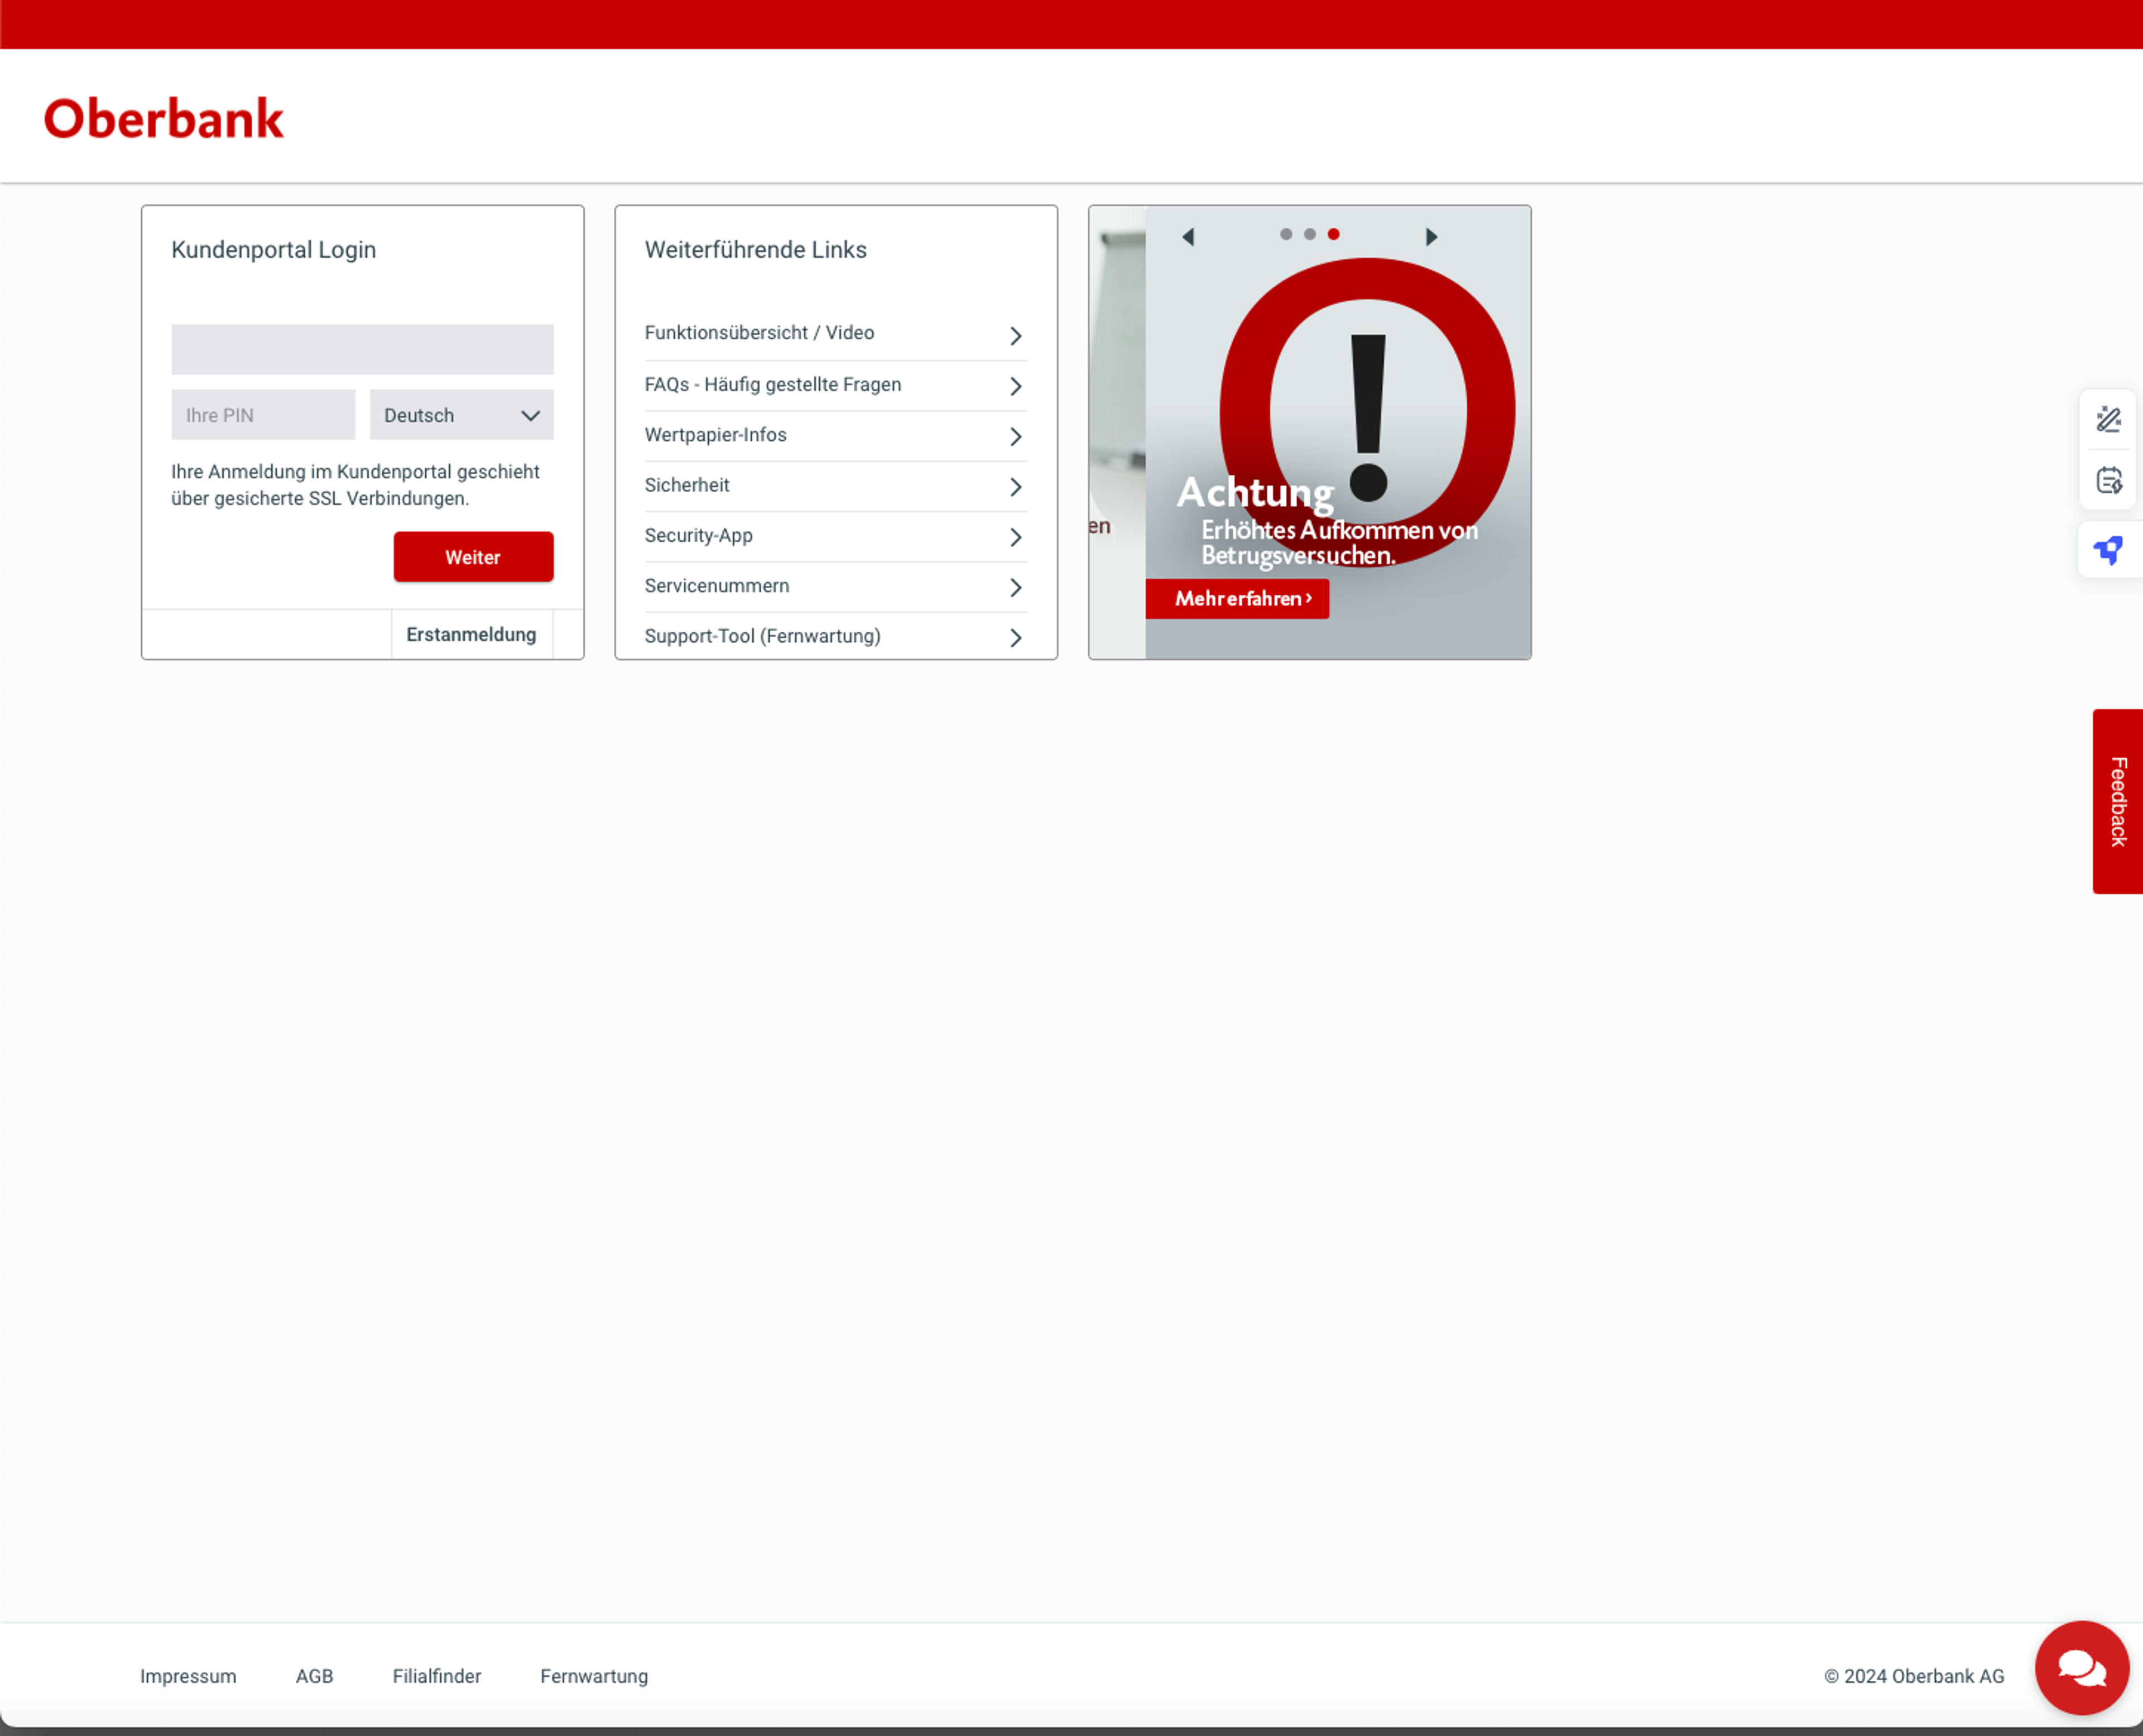Click the Oberbank logo
This screenshot has width=2143, height=1736.
(x=164, y=119)
